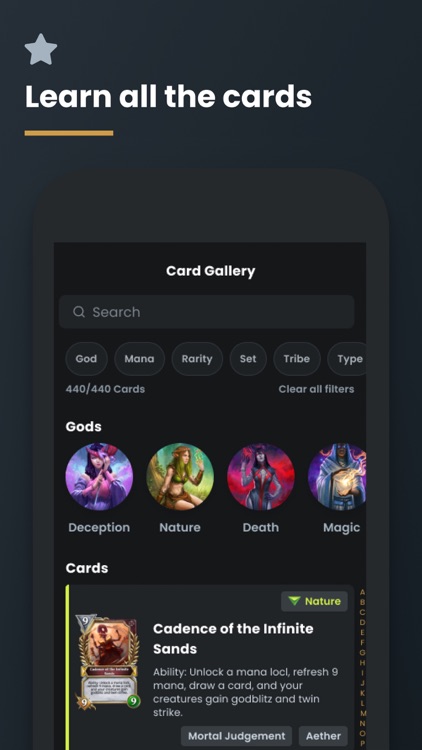Click the star icon above the headline
This screenshot has height=750, width=422.
click(41, 49)
